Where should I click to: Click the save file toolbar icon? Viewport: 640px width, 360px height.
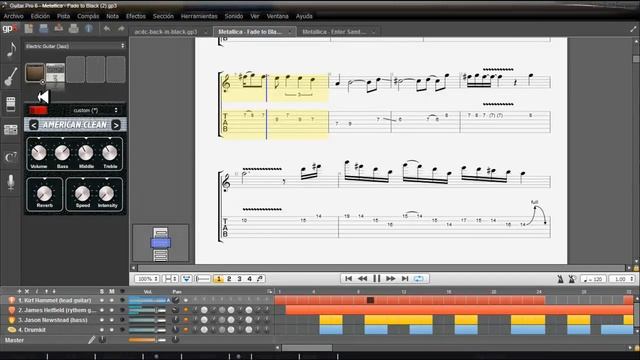tap(43, 29)
